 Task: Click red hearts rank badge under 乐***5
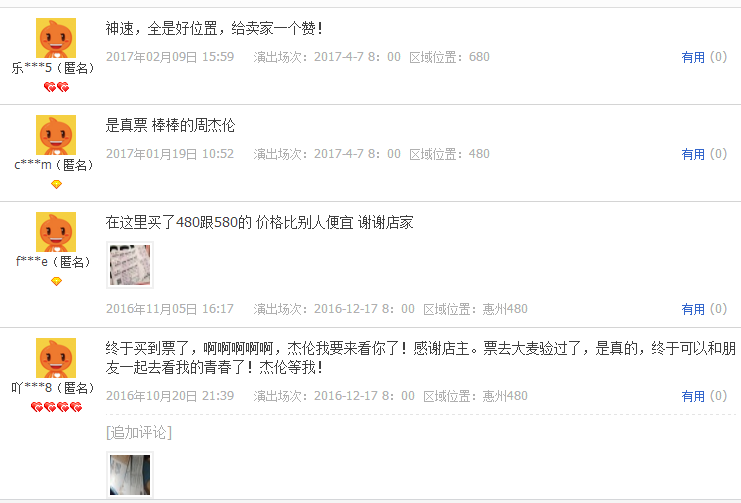(x=56, y=87)
